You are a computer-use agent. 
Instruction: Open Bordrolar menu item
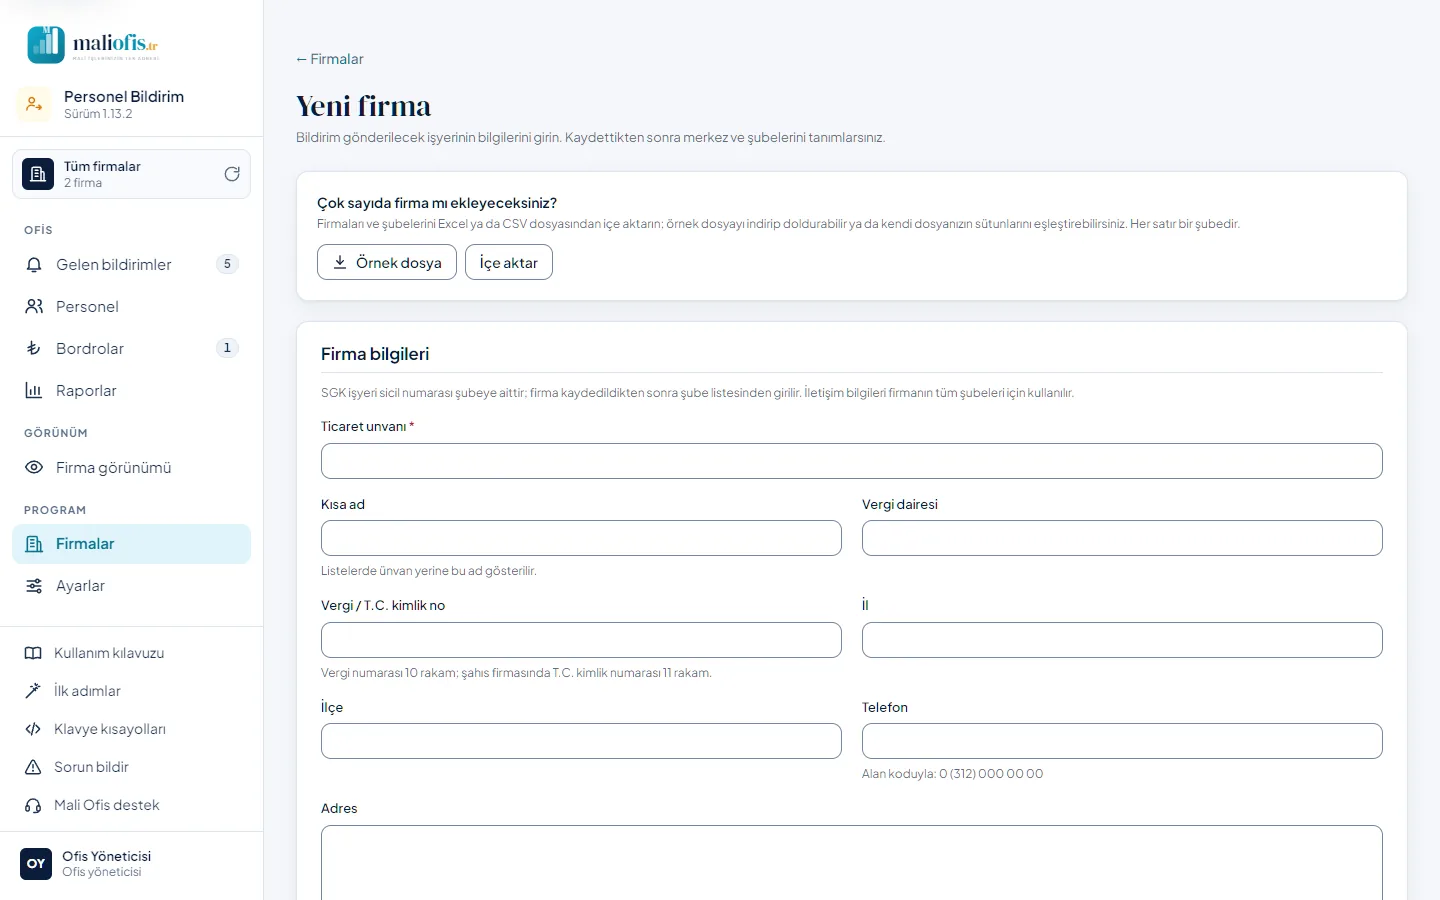(x=131, y=349)
